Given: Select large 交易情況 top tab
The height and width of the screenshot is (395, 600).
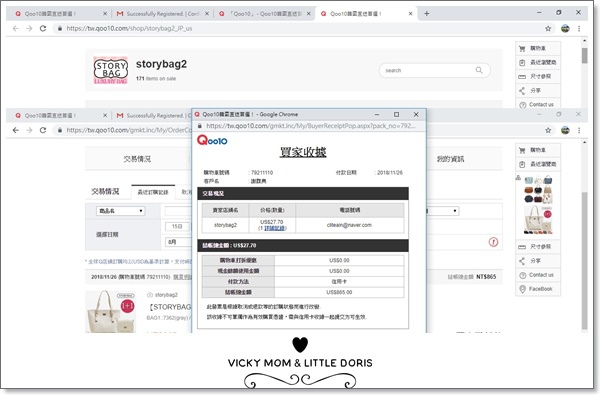Looking at the screenshot, I should (x=137, y=159).
